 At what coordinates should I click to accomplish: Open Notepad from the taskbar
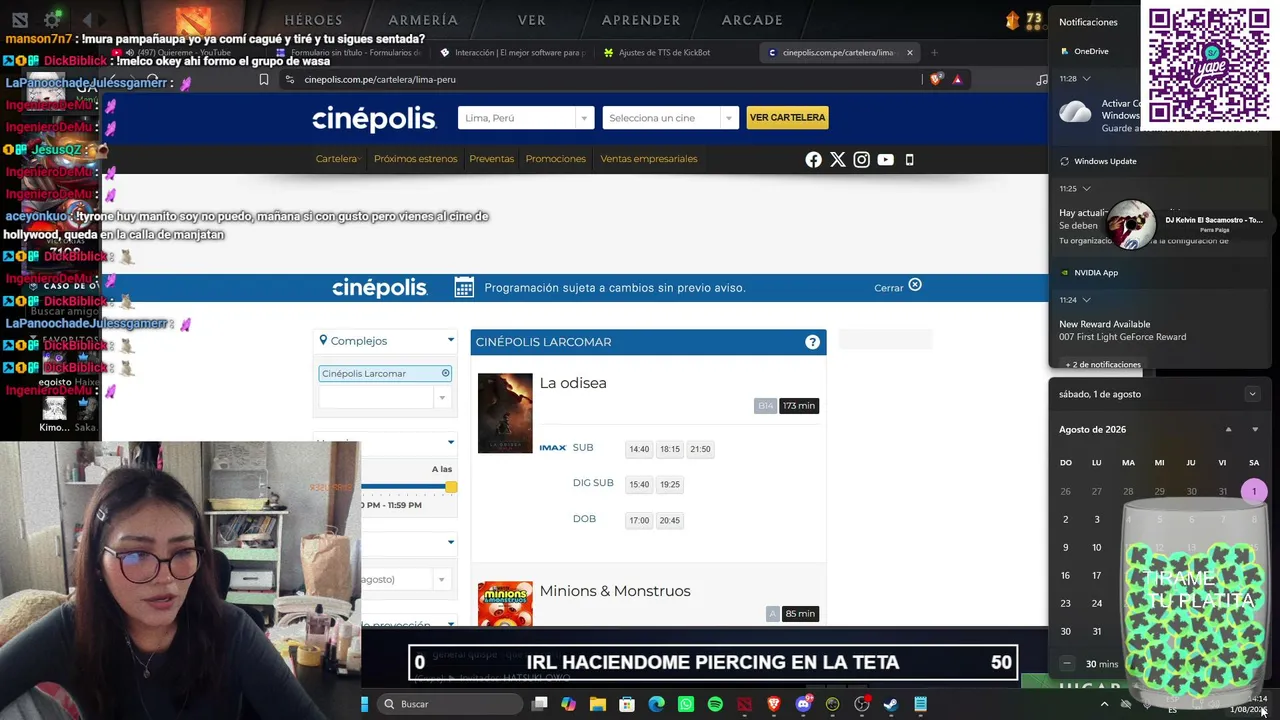coord(920,704)
